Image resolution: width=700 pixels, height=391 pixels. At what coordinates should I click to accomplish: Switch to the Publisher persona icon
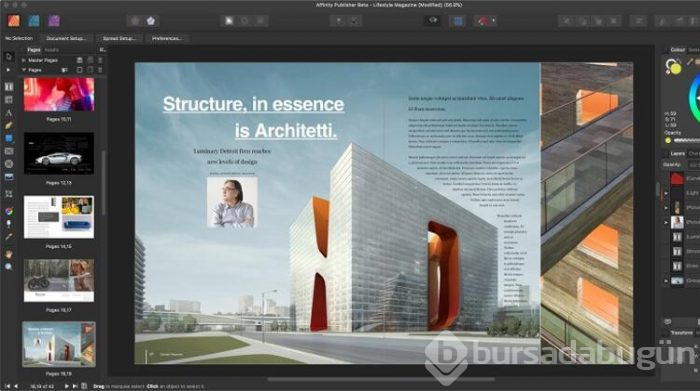point(14,21)
